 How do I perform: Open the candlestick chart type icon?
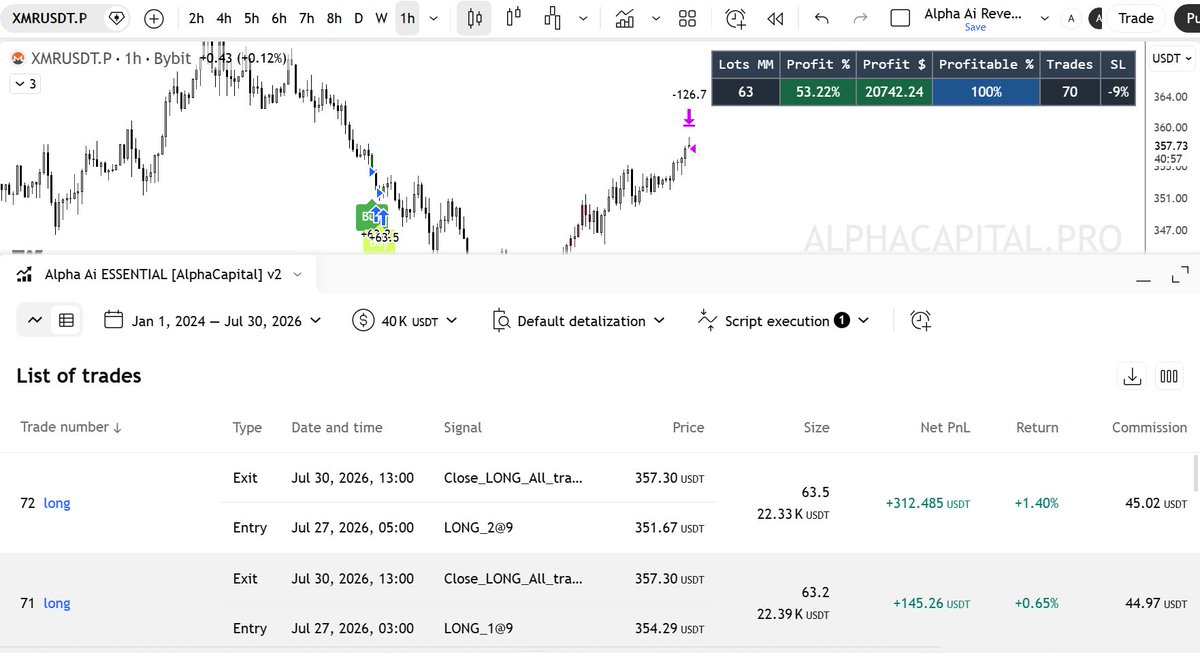475,18
